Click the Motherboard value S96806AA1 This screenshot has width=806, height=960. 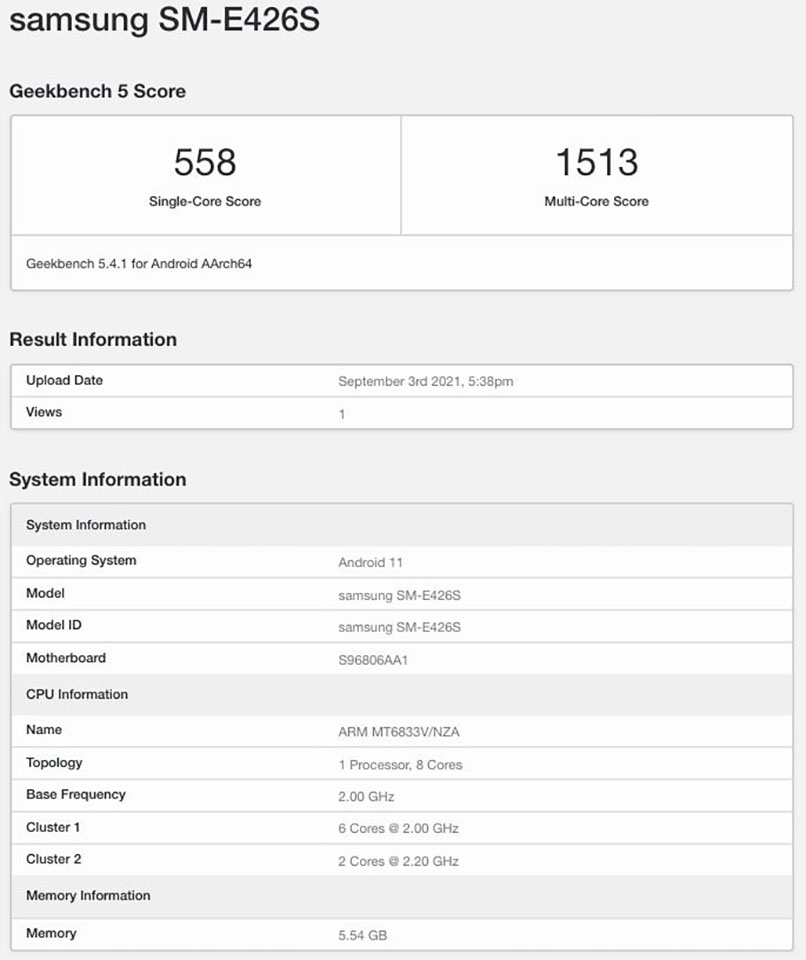point(375,658)
